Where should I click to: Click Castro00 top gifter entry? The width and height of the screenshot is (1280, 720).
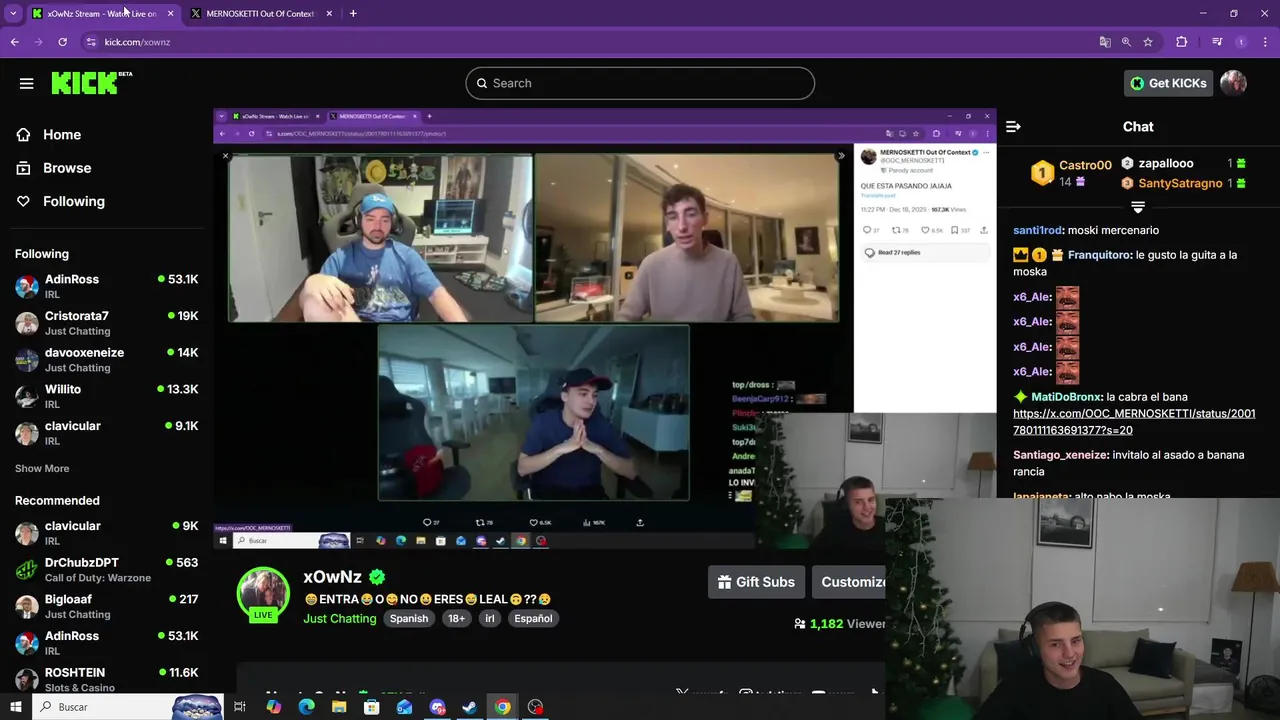tap(1072, 173)
